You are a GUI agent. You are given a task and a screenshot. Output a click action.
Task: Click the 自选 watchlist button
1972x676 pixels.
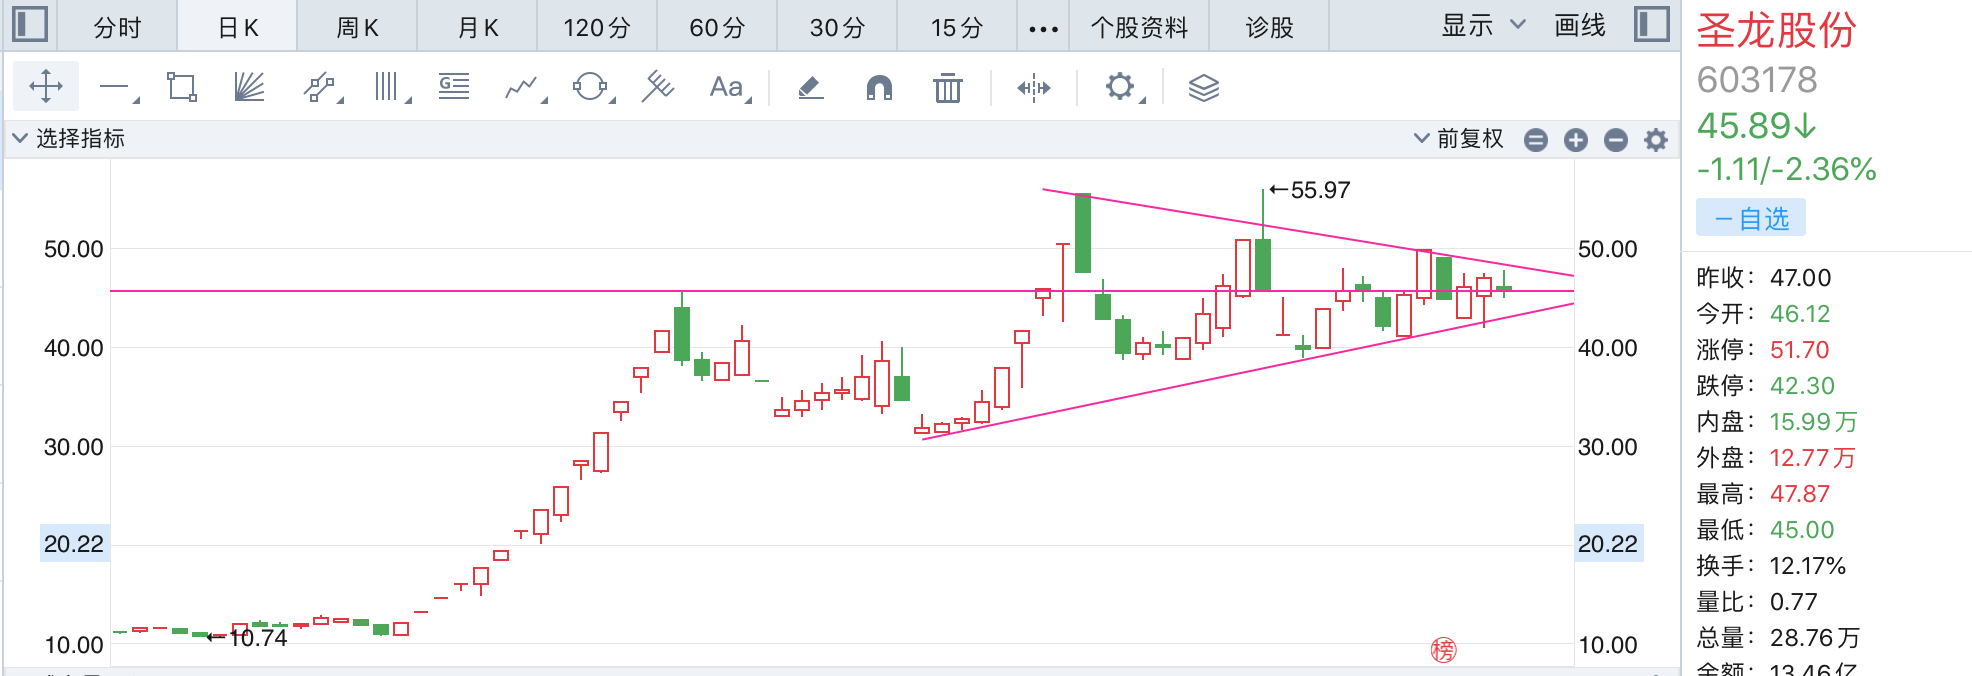[x=1751, y=218]
